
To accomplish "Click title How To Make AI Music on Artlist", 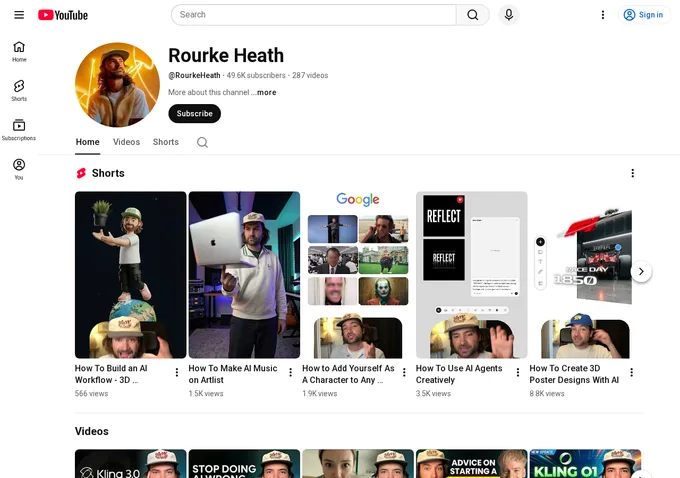I will pos(233,374).
